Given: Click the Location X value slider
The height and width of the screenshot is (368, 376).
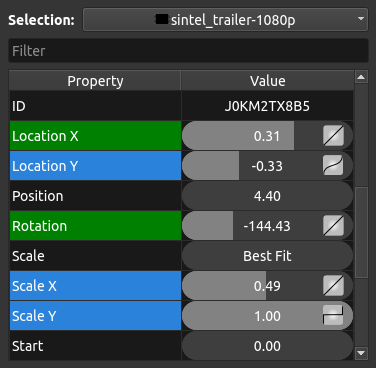Looking at the screenshot, I should [x=252, y=136].
